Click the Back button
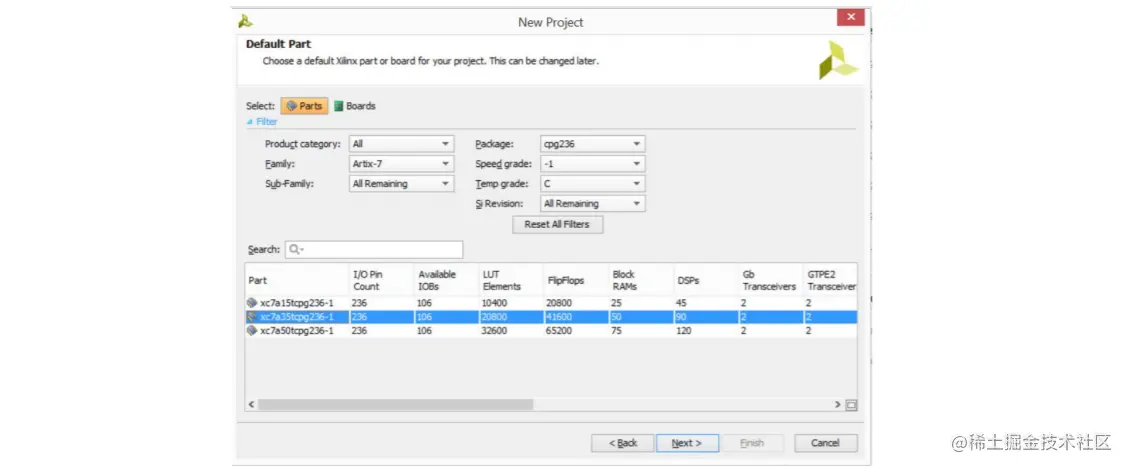Image resolution: width=1127 pixels, height=468 pixels. coord(622,443)
